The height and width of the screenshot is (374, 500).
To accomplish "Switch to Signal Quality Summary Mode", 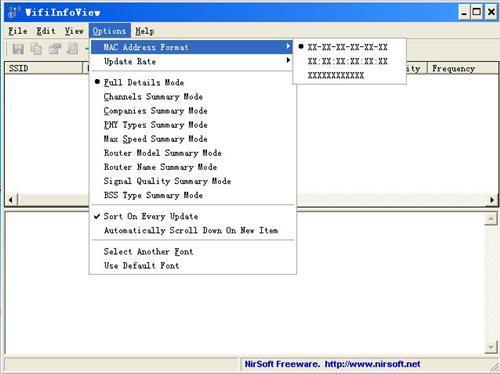I will (x=193, y=181).
